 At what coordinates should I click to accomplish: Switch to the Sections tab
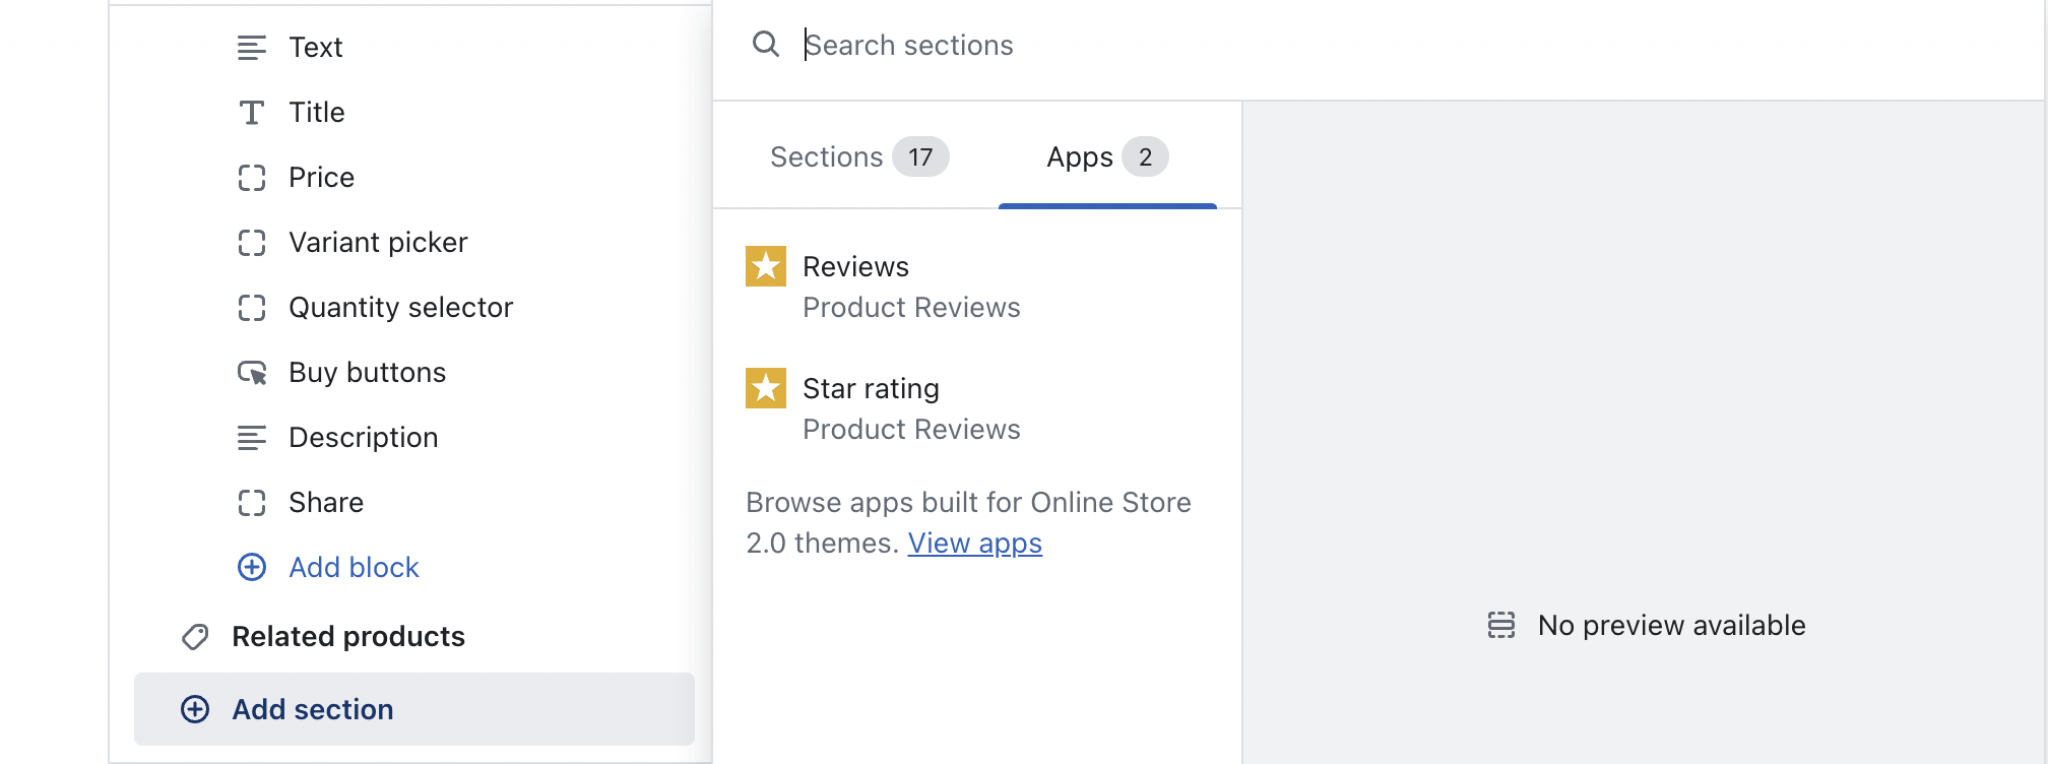click(x=857, y=157)
